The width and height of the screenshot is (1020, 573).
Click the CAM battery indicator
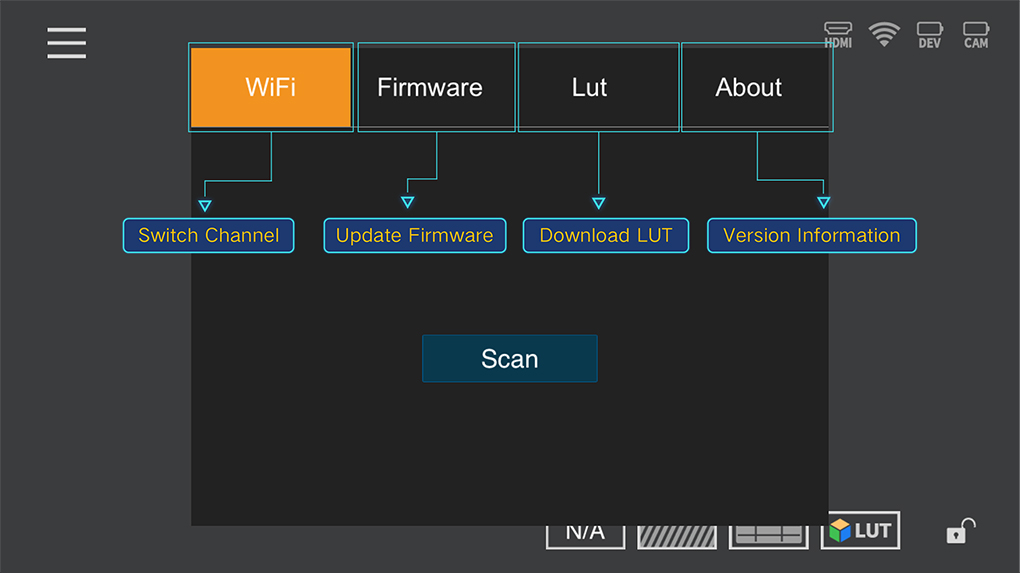pyautogui.click(x=976, y=35)
